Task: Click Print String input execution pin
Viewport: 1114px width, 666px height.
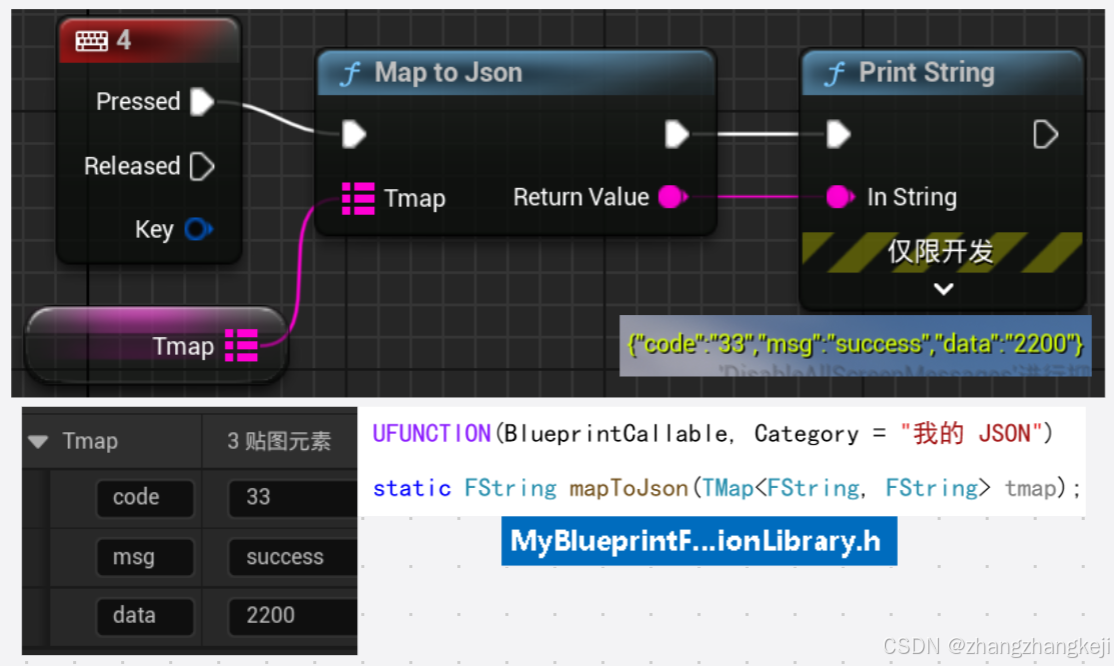Action: click(838, 134)
